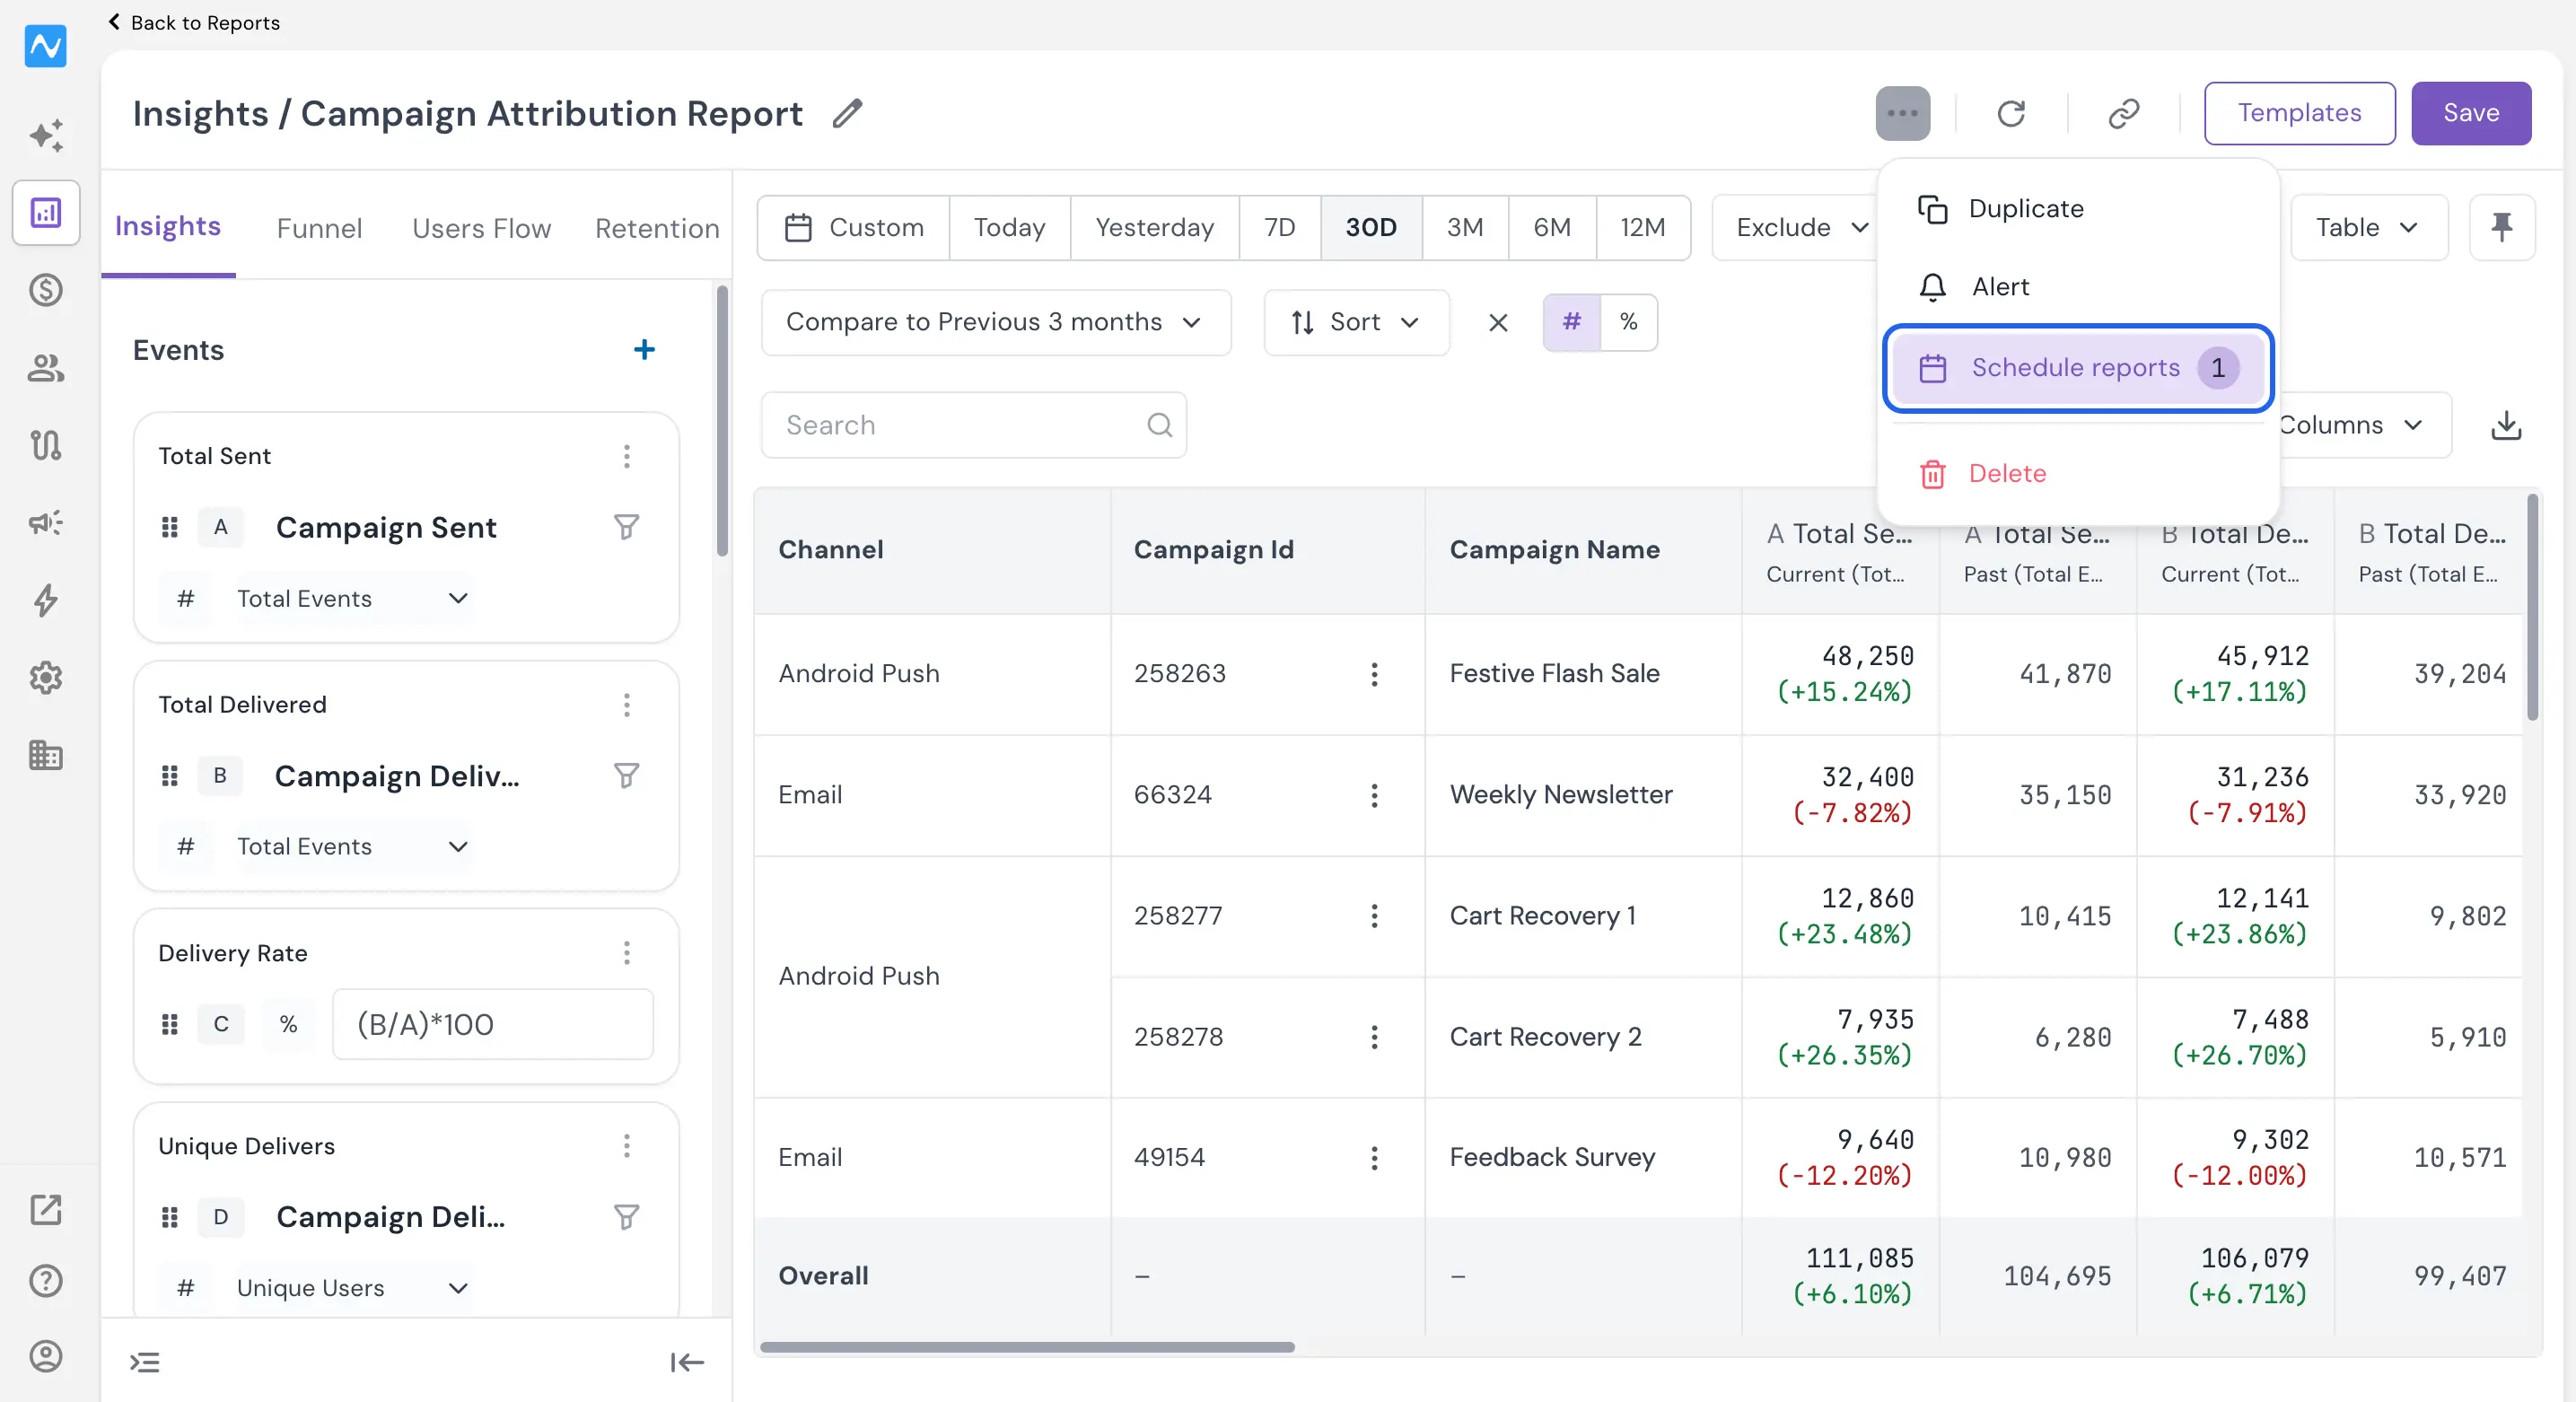Clear comparison with the X icon

pos(1497,322)
